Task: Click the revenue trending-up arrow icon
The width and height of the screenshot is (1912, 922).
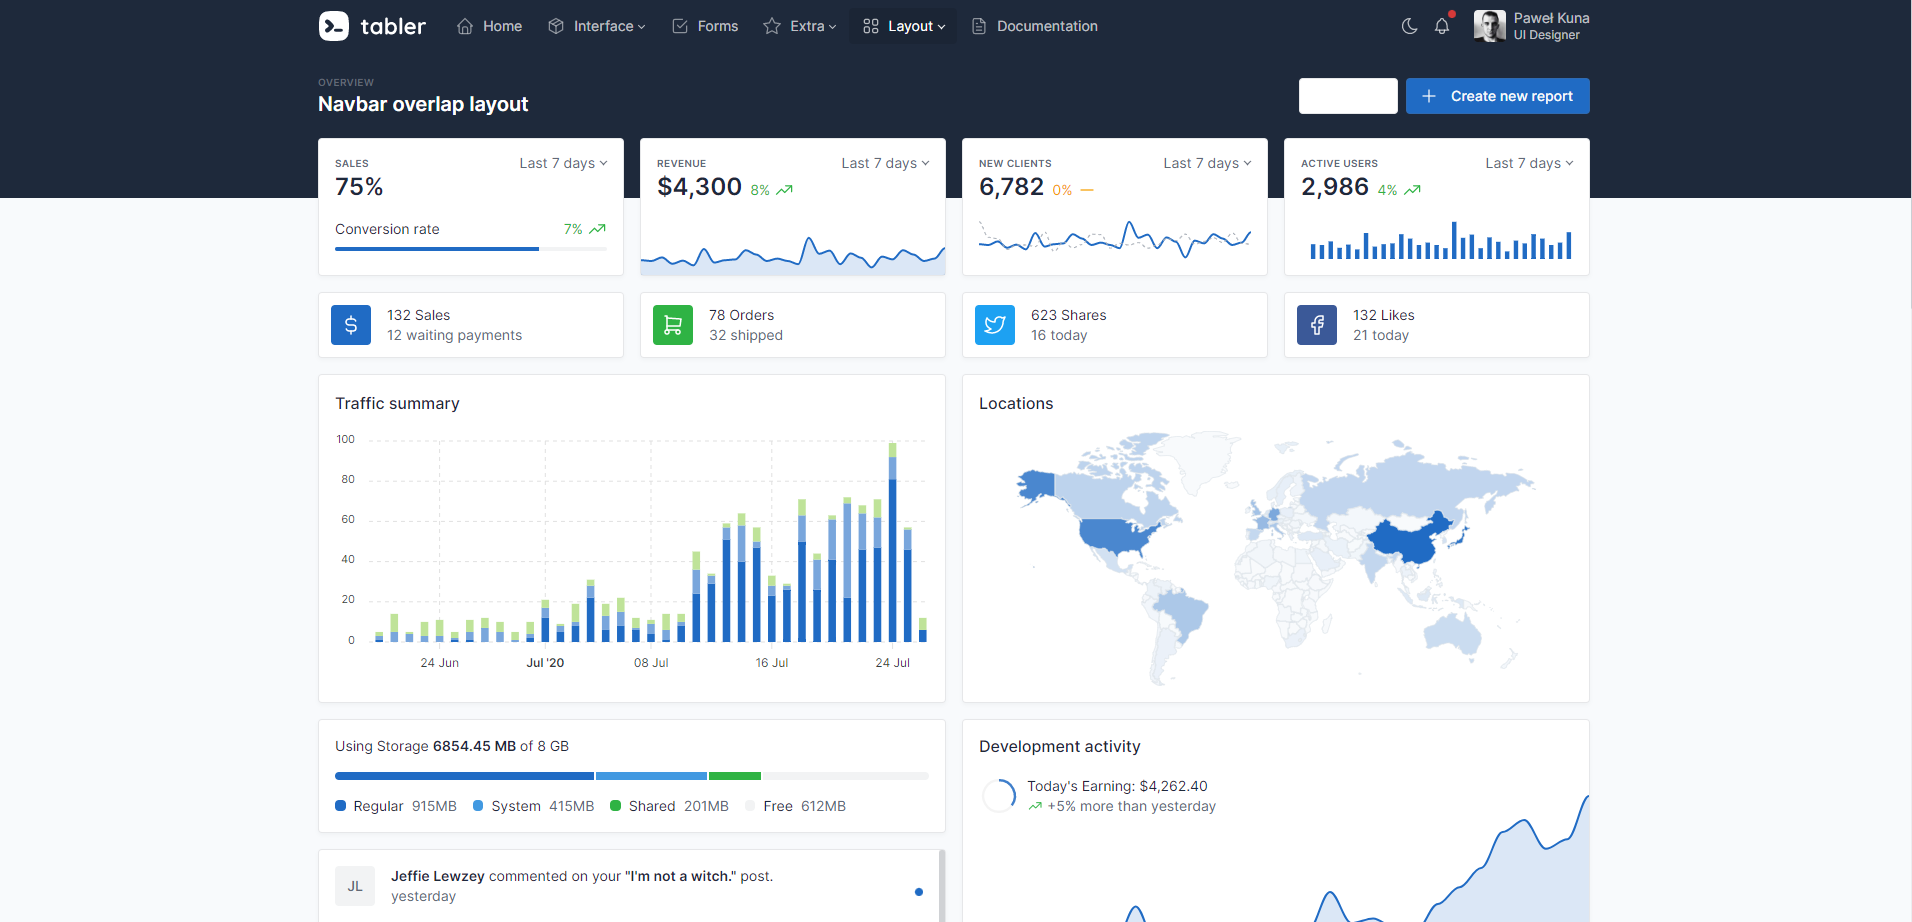Action: (785, 190)
